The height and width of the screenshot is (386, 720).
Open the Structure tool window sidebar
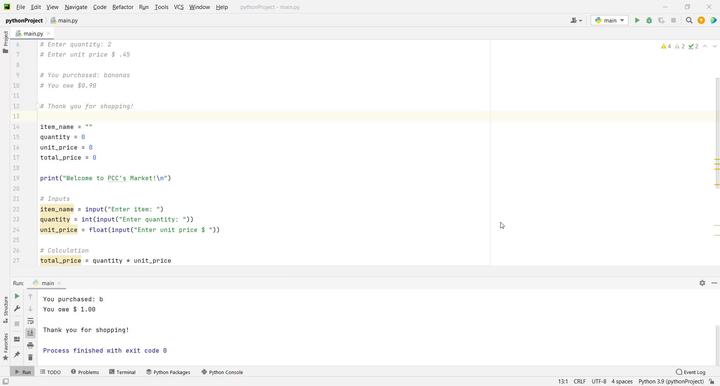click(x=6, y=310)
